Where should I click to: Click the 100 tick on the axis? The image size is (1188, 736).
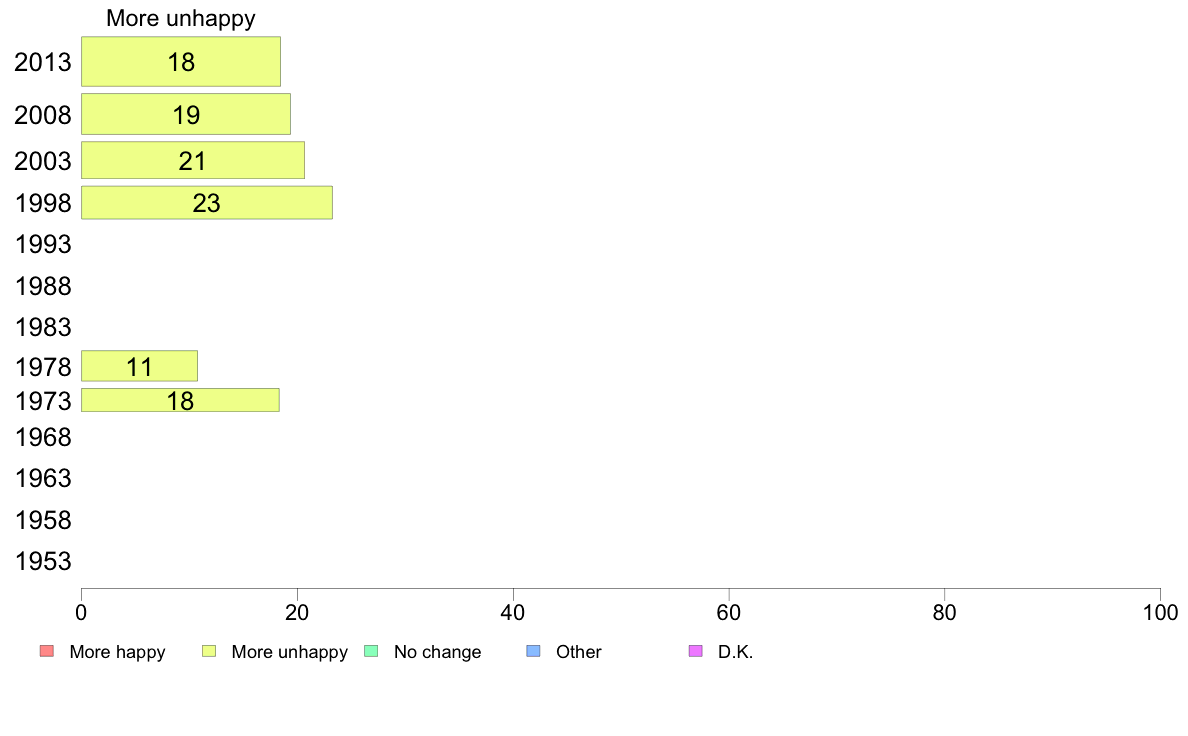[1160, 612]
